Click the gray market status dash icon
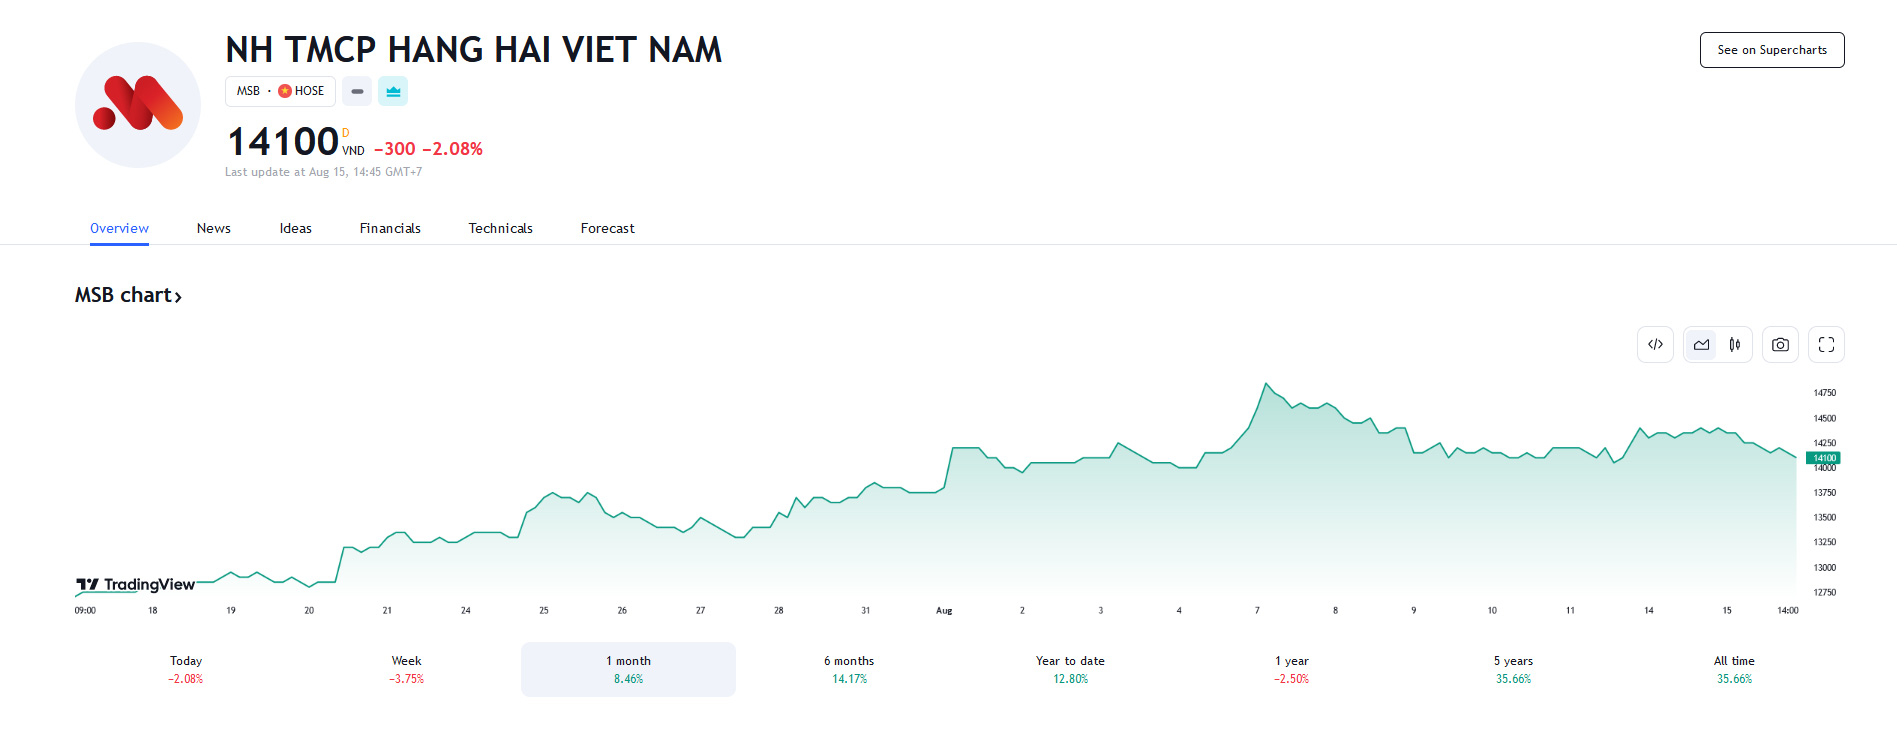This screenshot has height=749, width=1897. (357, 91)
